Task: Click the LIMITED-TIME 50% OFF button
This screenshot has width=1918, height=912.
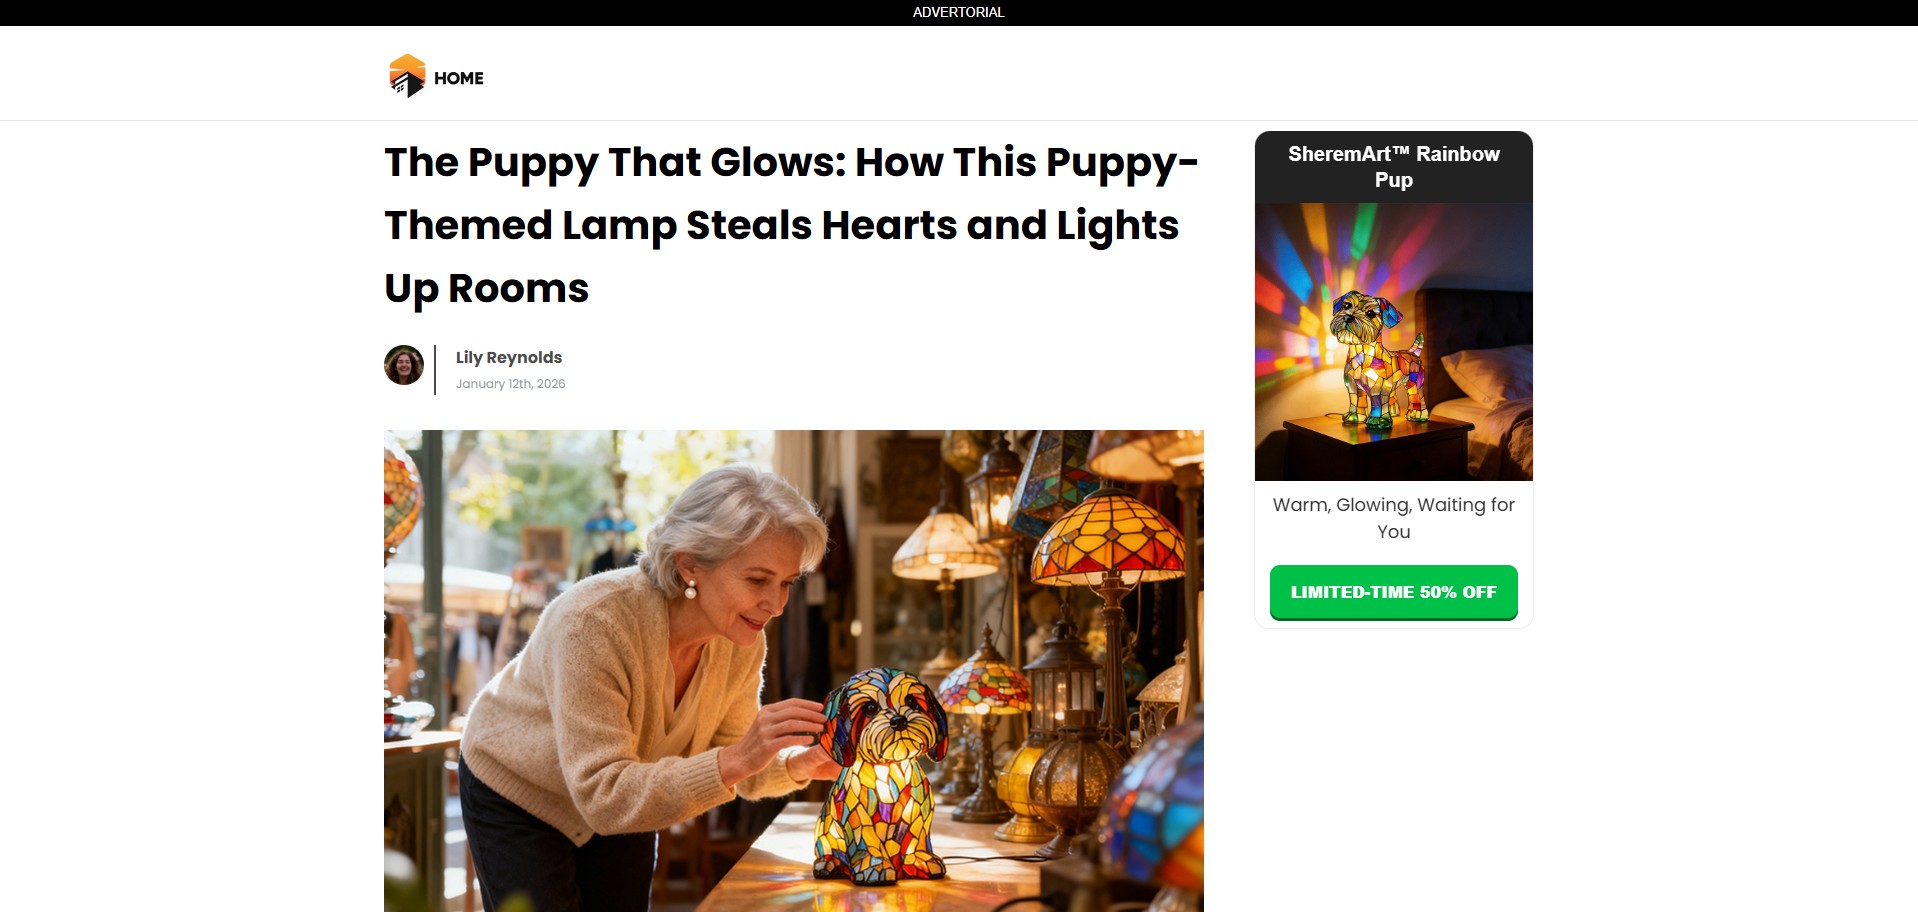Action: (x=1393, y=592)
